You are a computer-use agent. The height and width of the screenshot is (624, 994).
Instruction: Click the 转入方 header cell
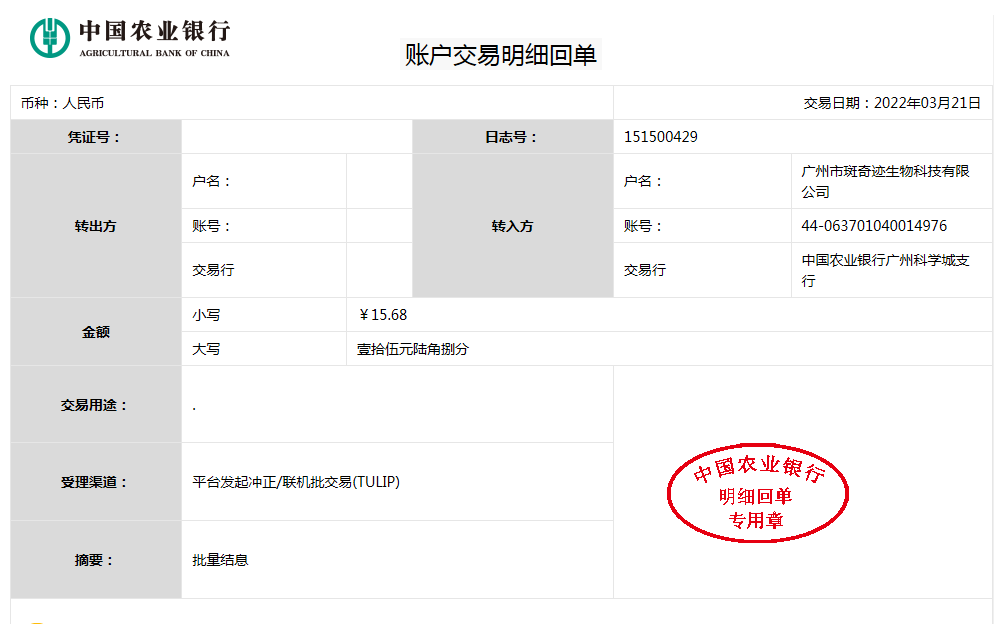pyautogui.click(x=513, y=226)
